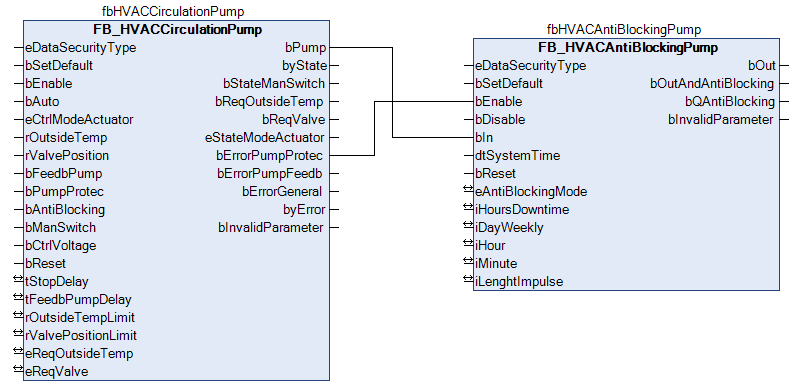The height and width of the screenshot is (386, 798).
Task: Click tFeedbPumpDelay in/out variable
Action: pos(78,299)
